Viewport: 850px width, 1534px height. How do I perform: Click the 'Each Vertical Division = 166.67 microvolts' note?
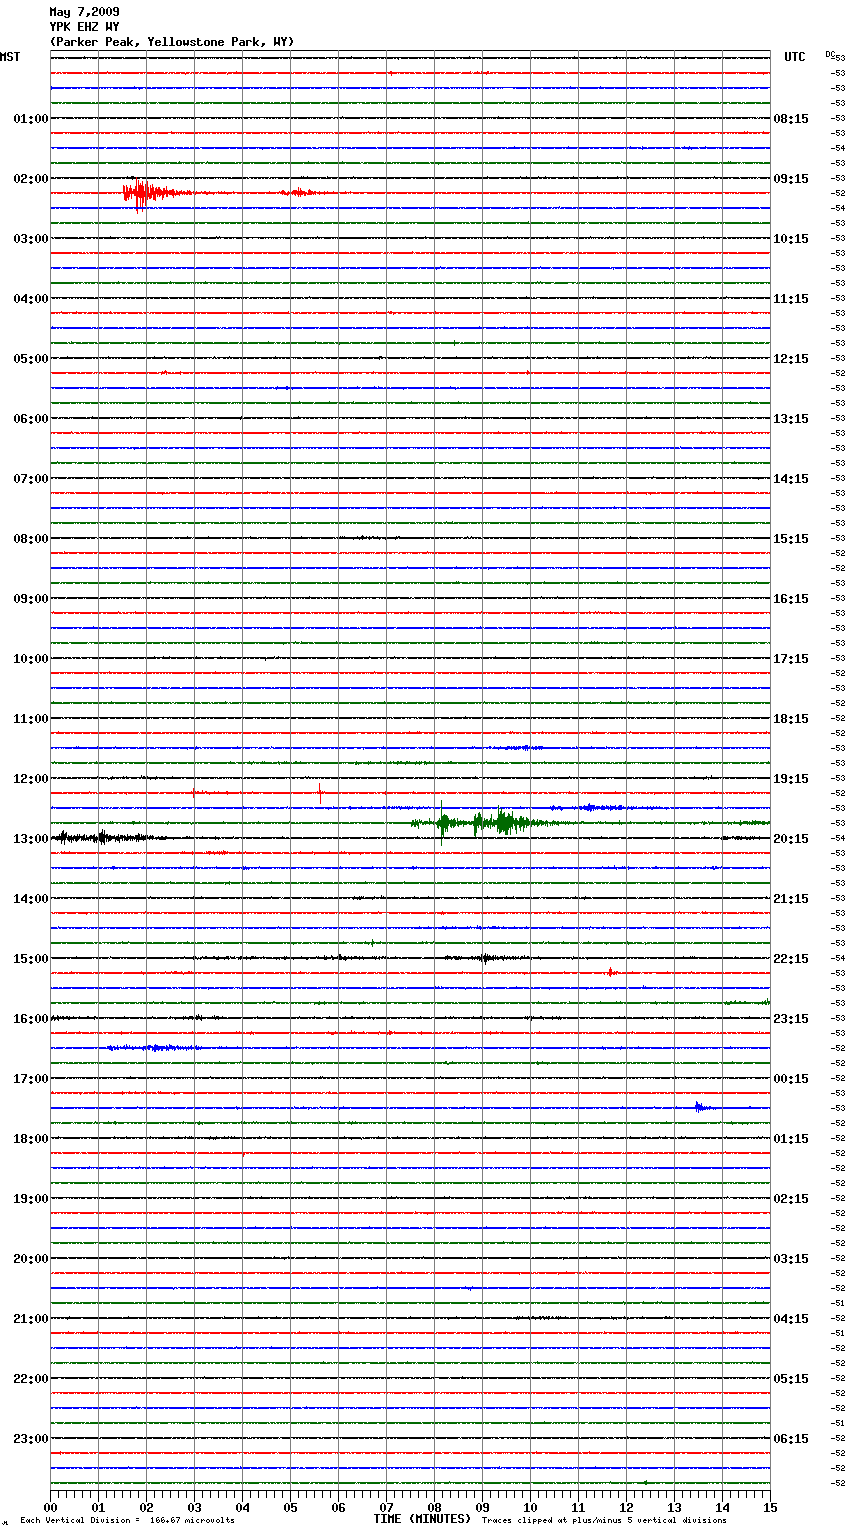click(x=127, y=1521)
